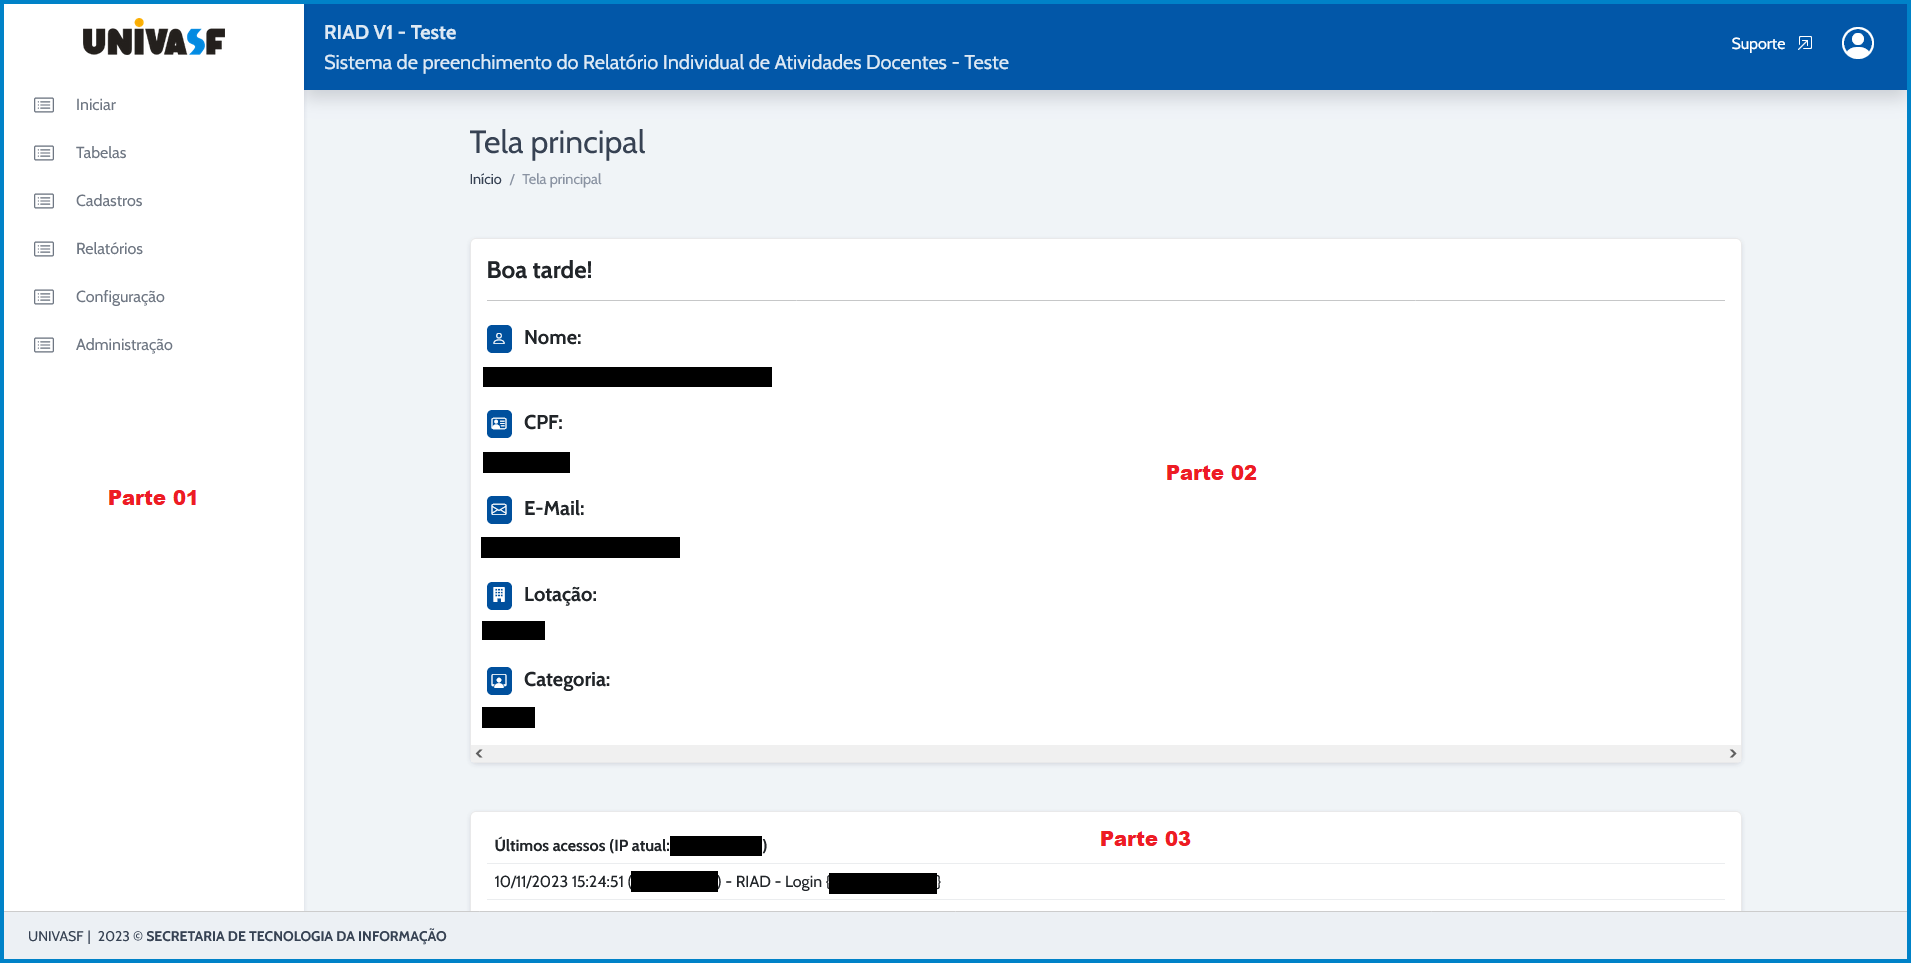
Task: Click the badge icon beside Categoria
Action: click(x=499, y=680)
